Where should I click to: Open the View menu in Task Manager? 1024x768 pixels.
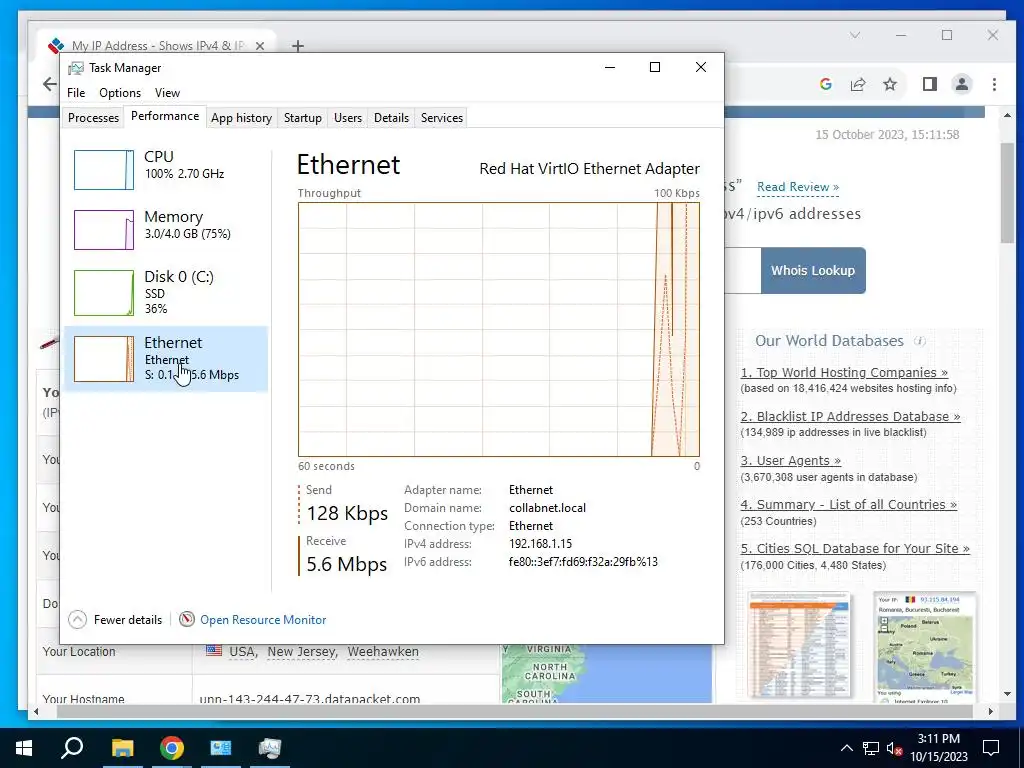tap(167, 93)
